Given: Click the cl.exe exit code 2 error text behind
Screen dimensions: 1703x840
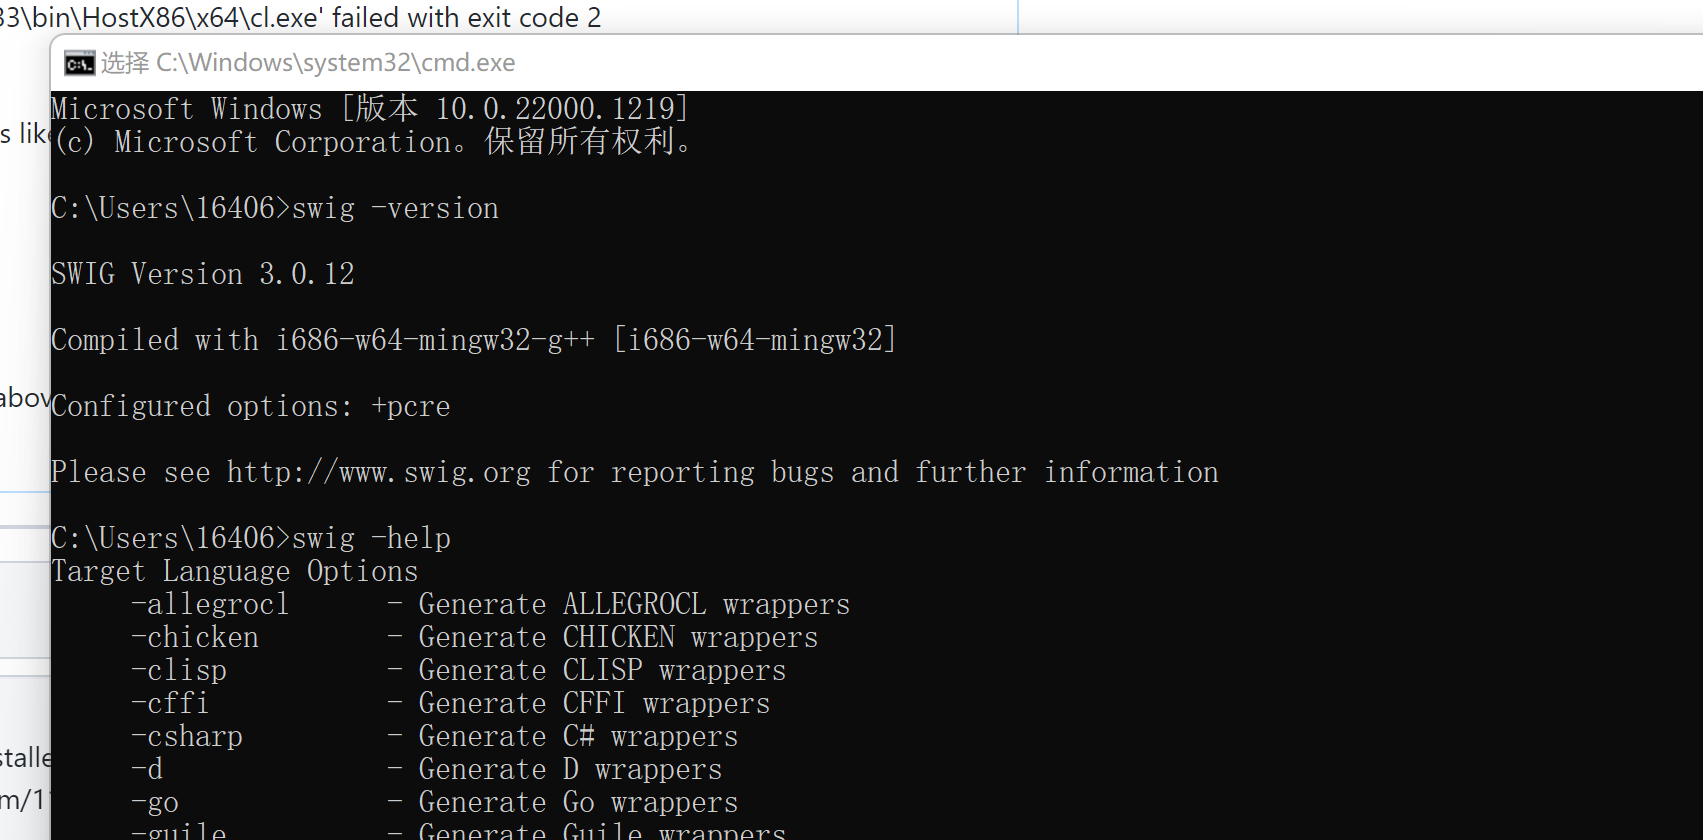Looking at the screenshot, I should click(300, 17).
